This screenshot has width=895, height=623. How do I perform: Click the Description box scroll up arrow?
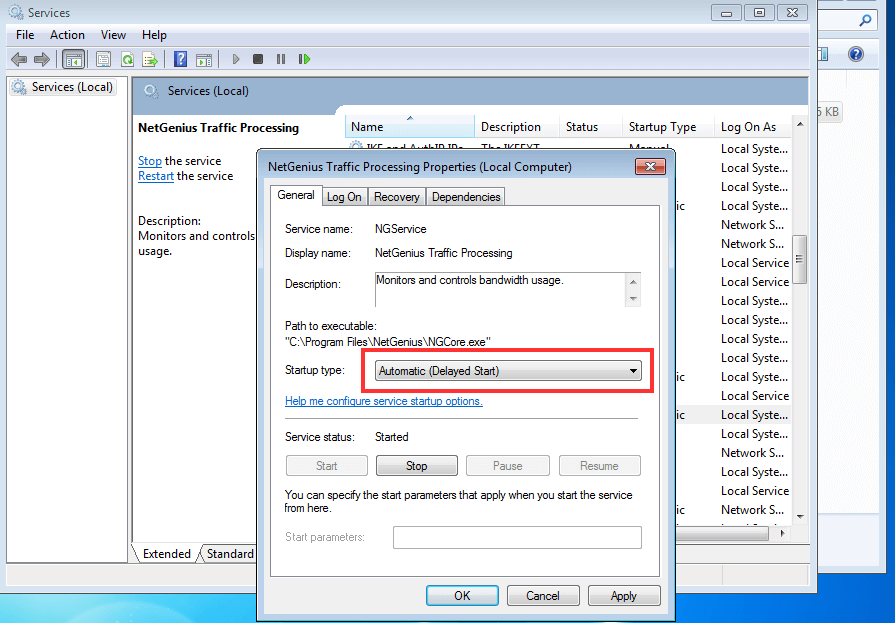tap(633, 282)
